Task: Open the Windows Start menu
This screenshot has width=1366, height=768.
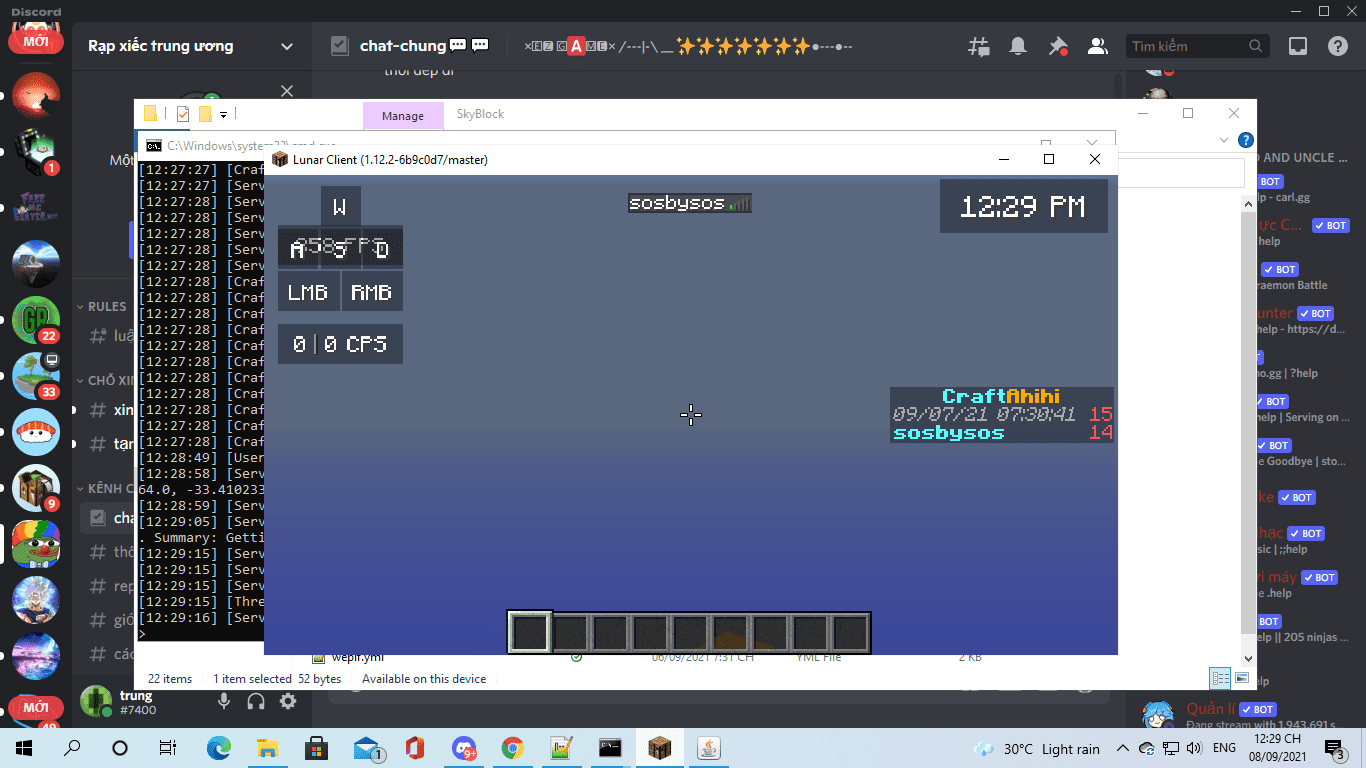Action: coord(24,748)
